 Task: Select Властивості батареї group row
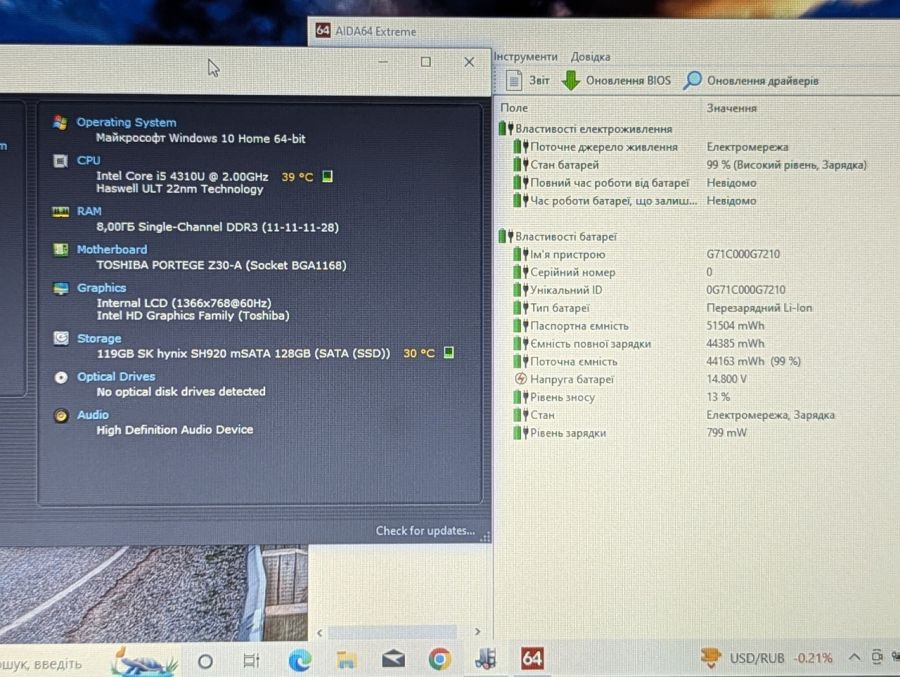pyautogui.click(x=557, y=236)
